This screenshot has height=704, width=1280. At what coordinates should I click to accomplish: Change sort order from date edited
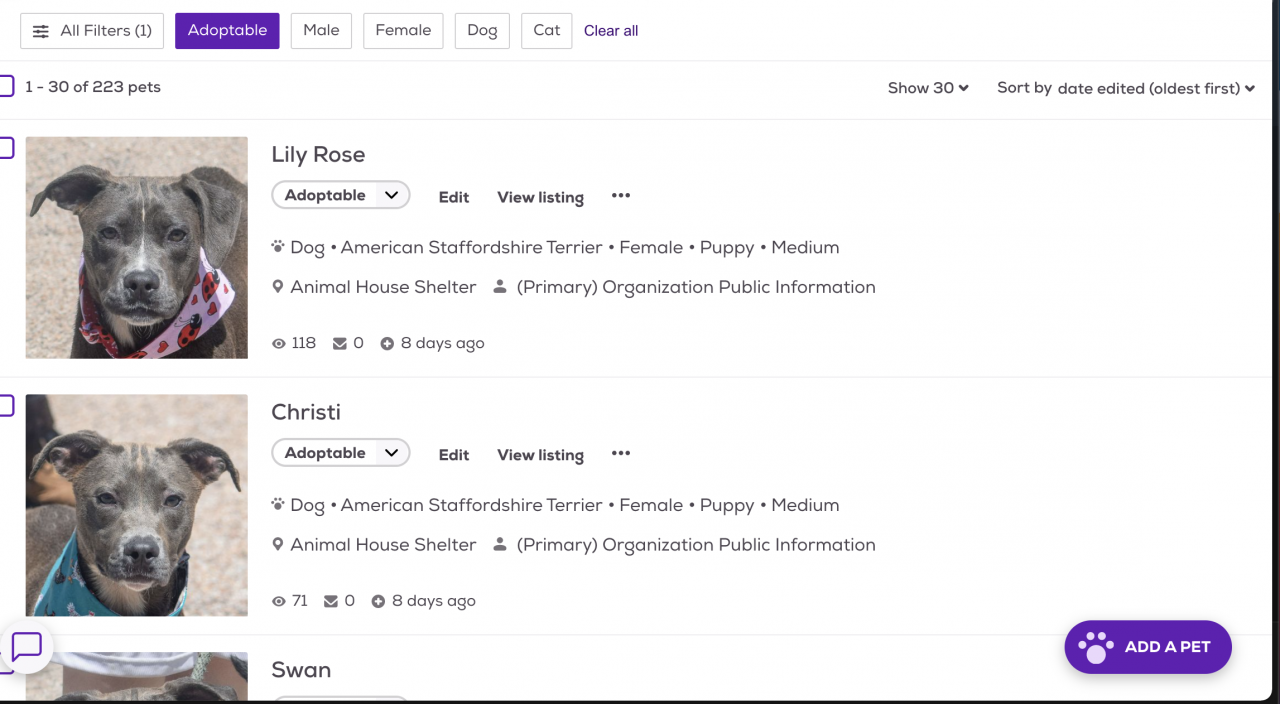pyautogui.click(x=1155, y=89)
